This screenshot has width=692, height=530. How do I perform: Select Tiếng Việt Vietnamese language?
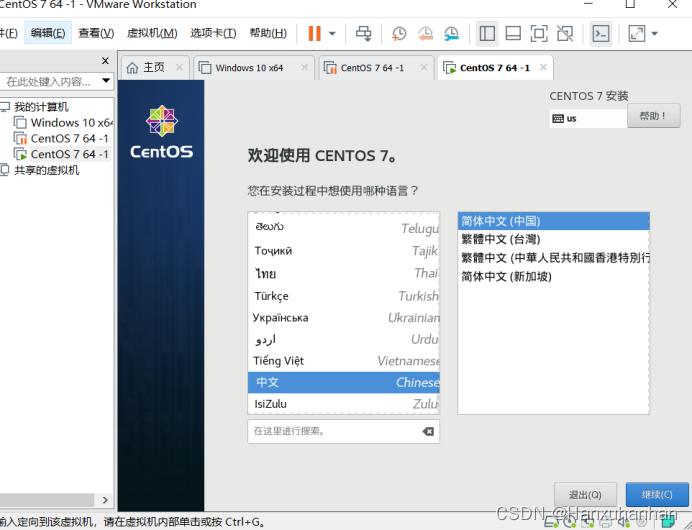[344, 361]
